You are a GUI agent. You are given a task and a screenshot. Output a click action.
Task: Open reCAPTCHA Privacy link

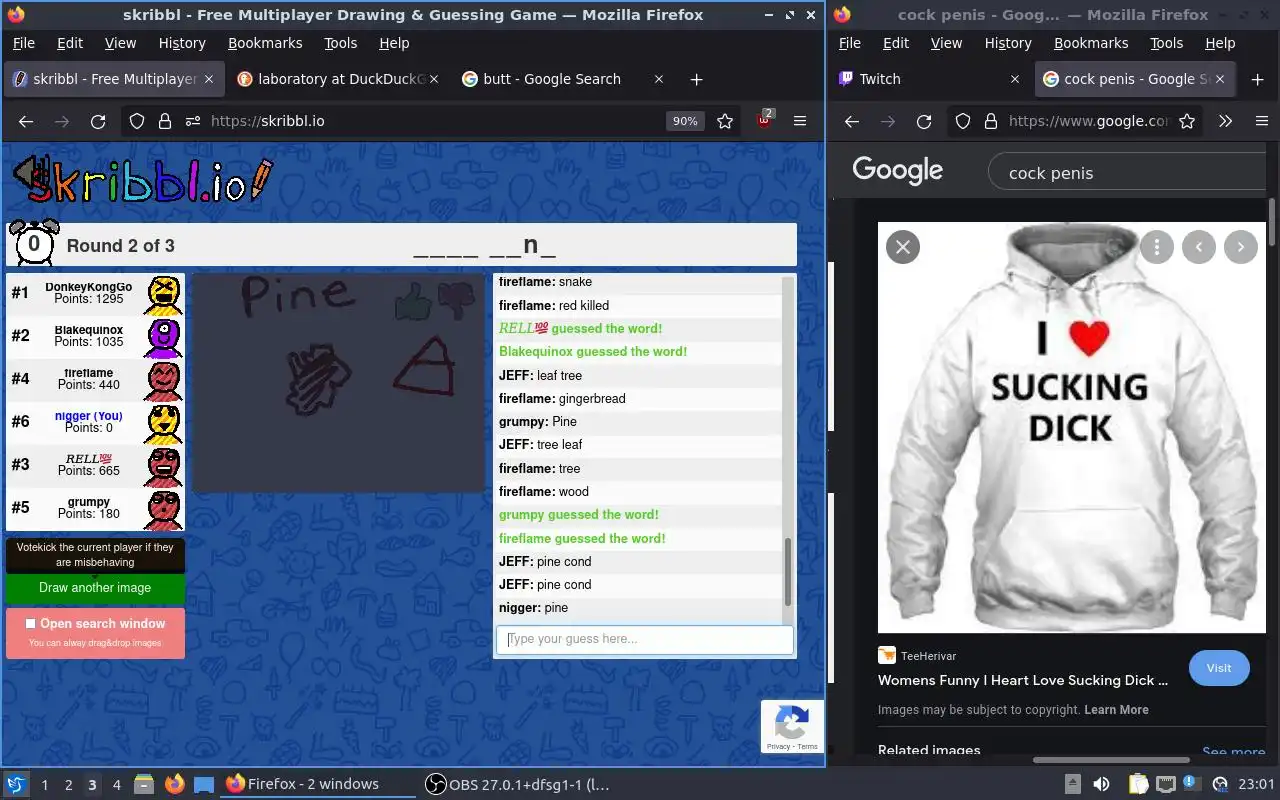pyautogui.click(x=778, y=747)
